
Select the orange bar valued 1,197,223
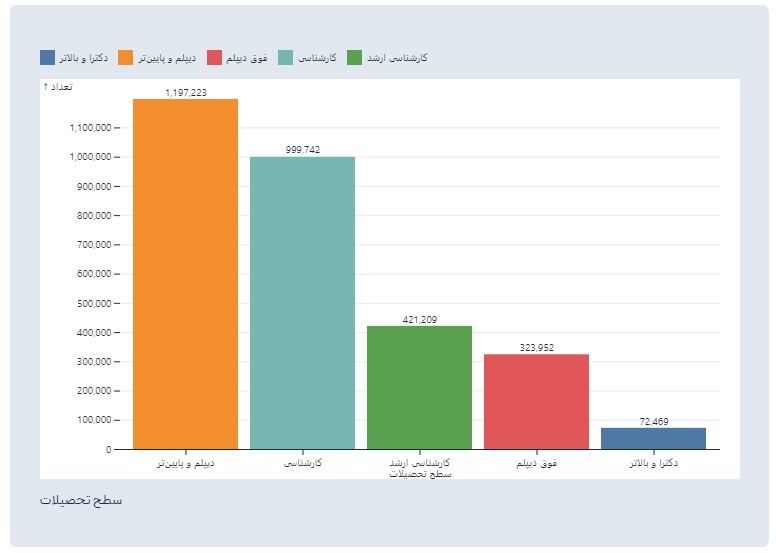(186, 274)
